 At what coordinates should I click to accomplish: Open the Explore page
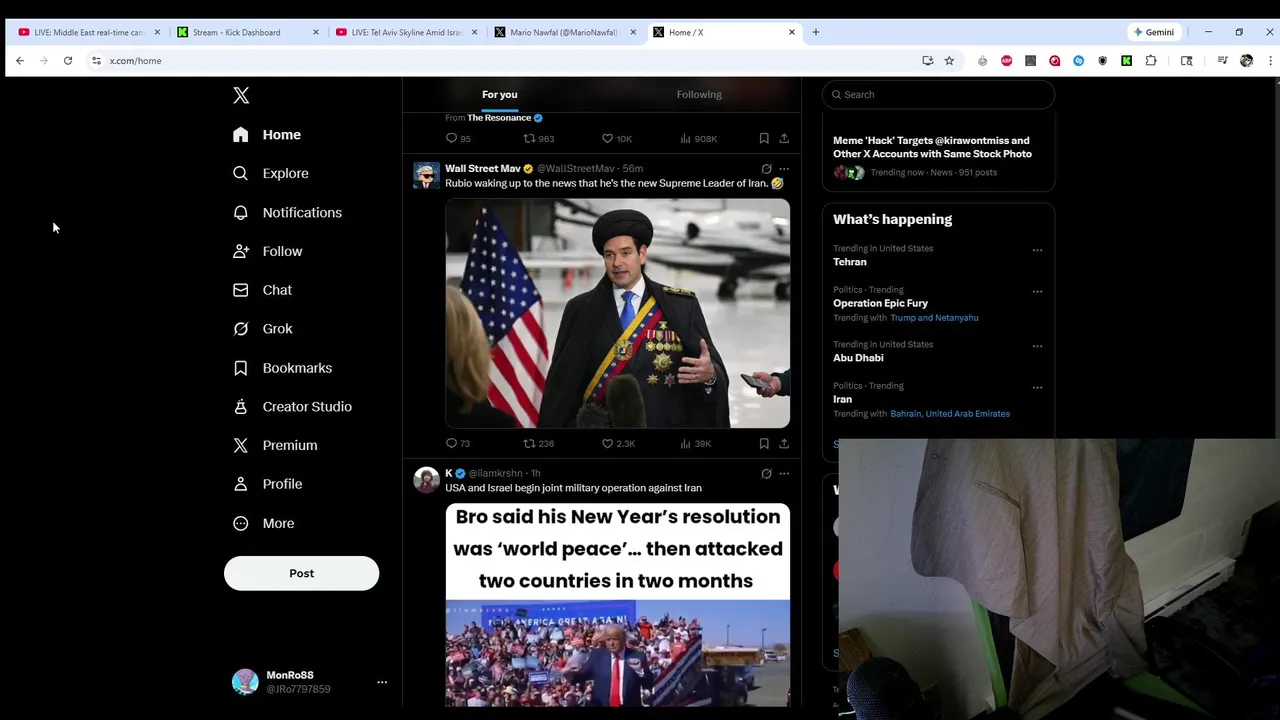271,173
